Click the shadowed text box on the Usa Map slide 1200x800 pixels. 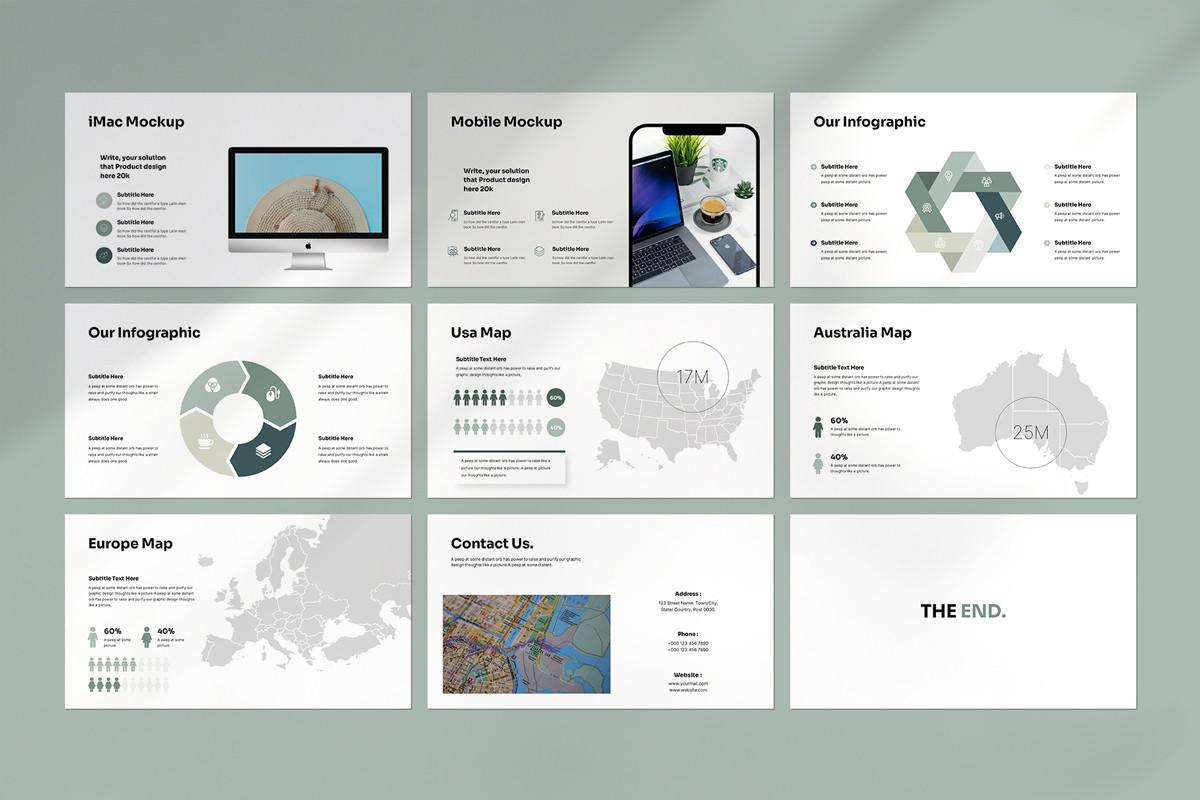(x=510, y=467)
